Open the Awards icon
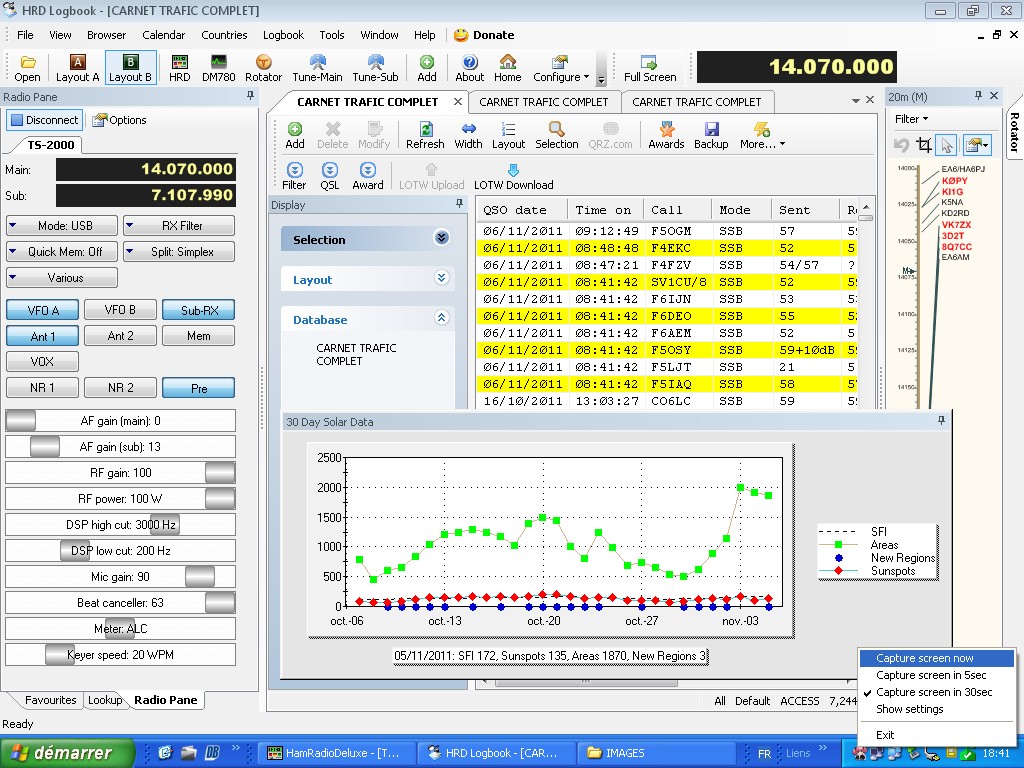This screenshot has width=1024, height=768. [666, 135]
